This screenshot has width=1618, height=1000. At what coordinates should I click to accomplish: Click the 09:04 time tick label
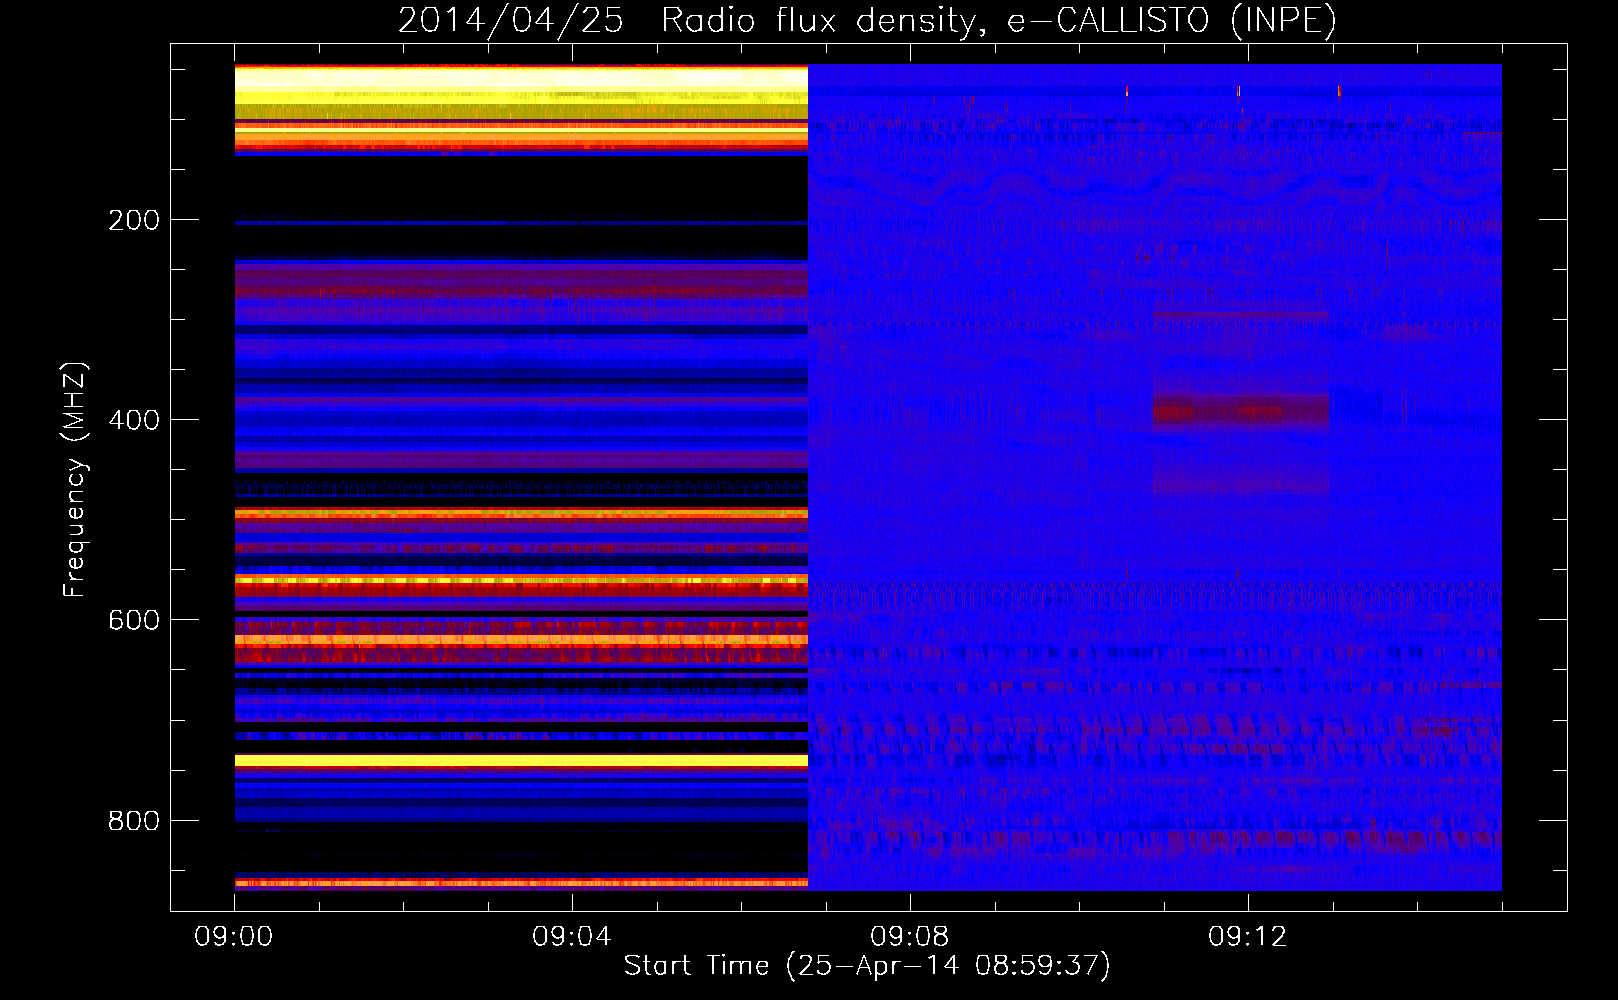pos(572,937)
